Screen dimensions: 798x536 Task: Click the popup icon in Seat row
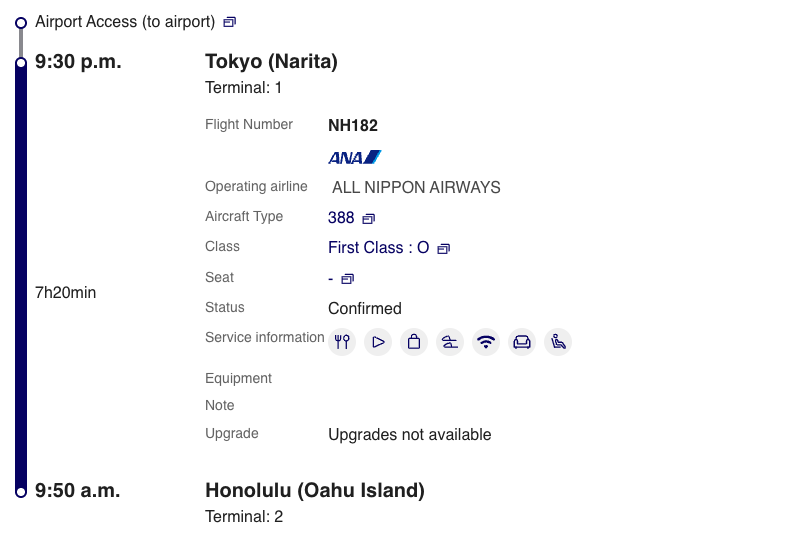click(x=348, y=278)
